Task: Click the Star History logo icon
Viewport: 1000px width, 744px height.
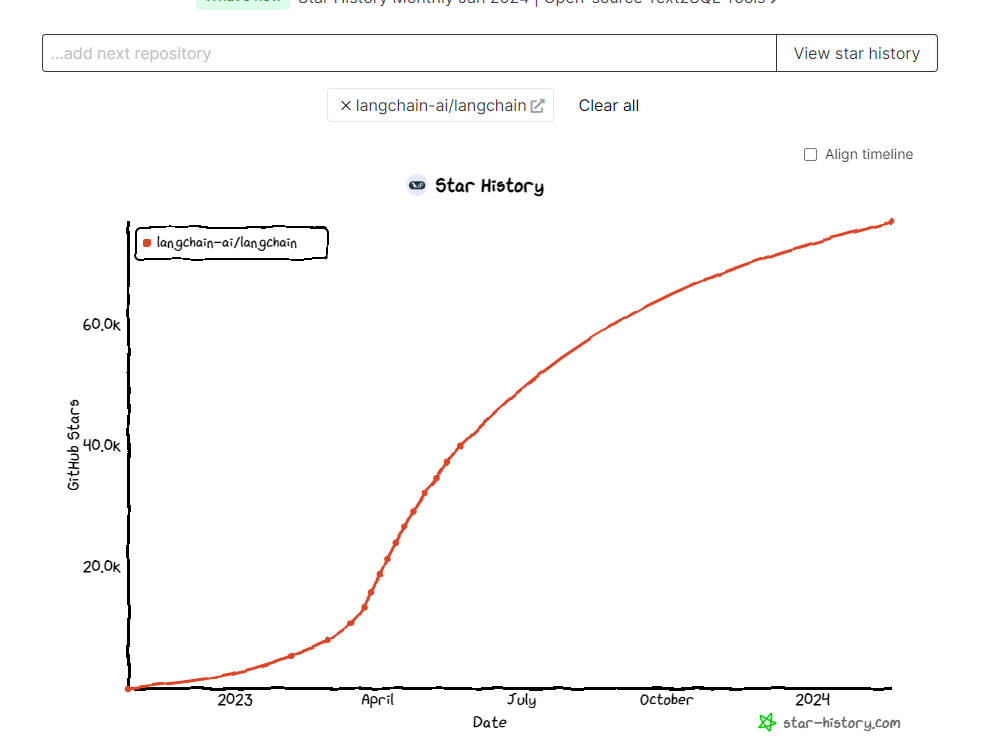Action: [417, 185]
